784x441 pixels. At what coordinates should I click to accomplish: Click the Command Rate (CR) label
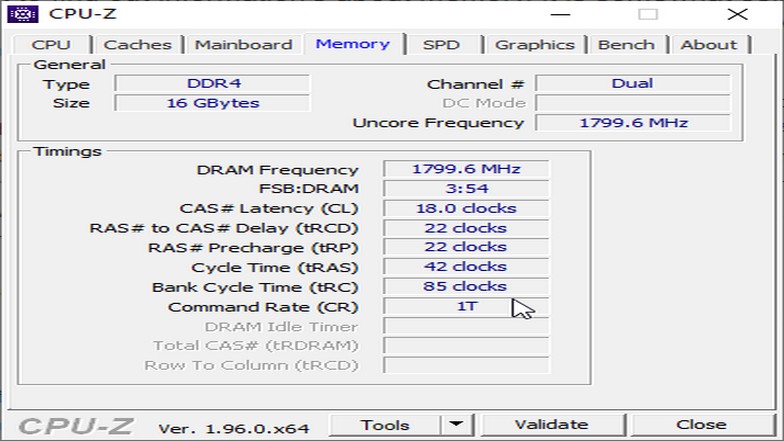[x=263, y=307]
